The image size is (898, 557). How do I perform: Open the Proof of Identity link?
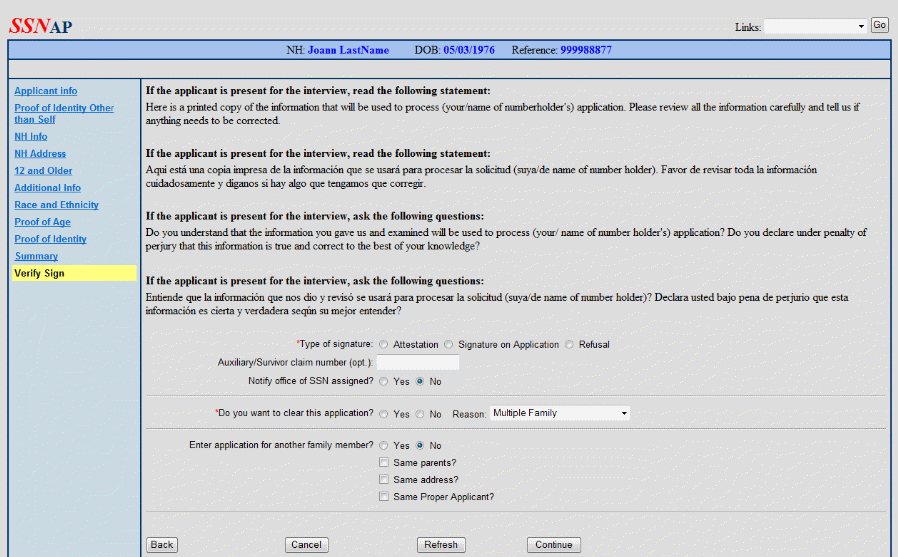tap(50, 239)
